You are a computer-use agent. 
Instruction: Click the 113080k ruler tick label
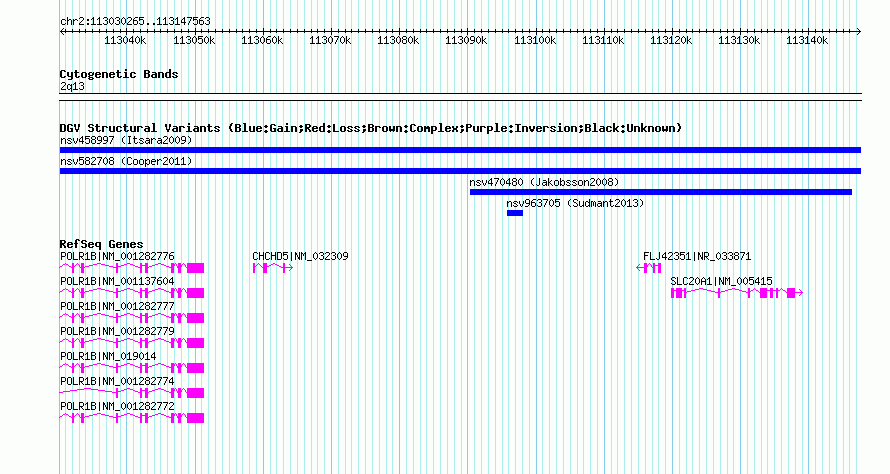pyautogui.click(x=398, y=40)
